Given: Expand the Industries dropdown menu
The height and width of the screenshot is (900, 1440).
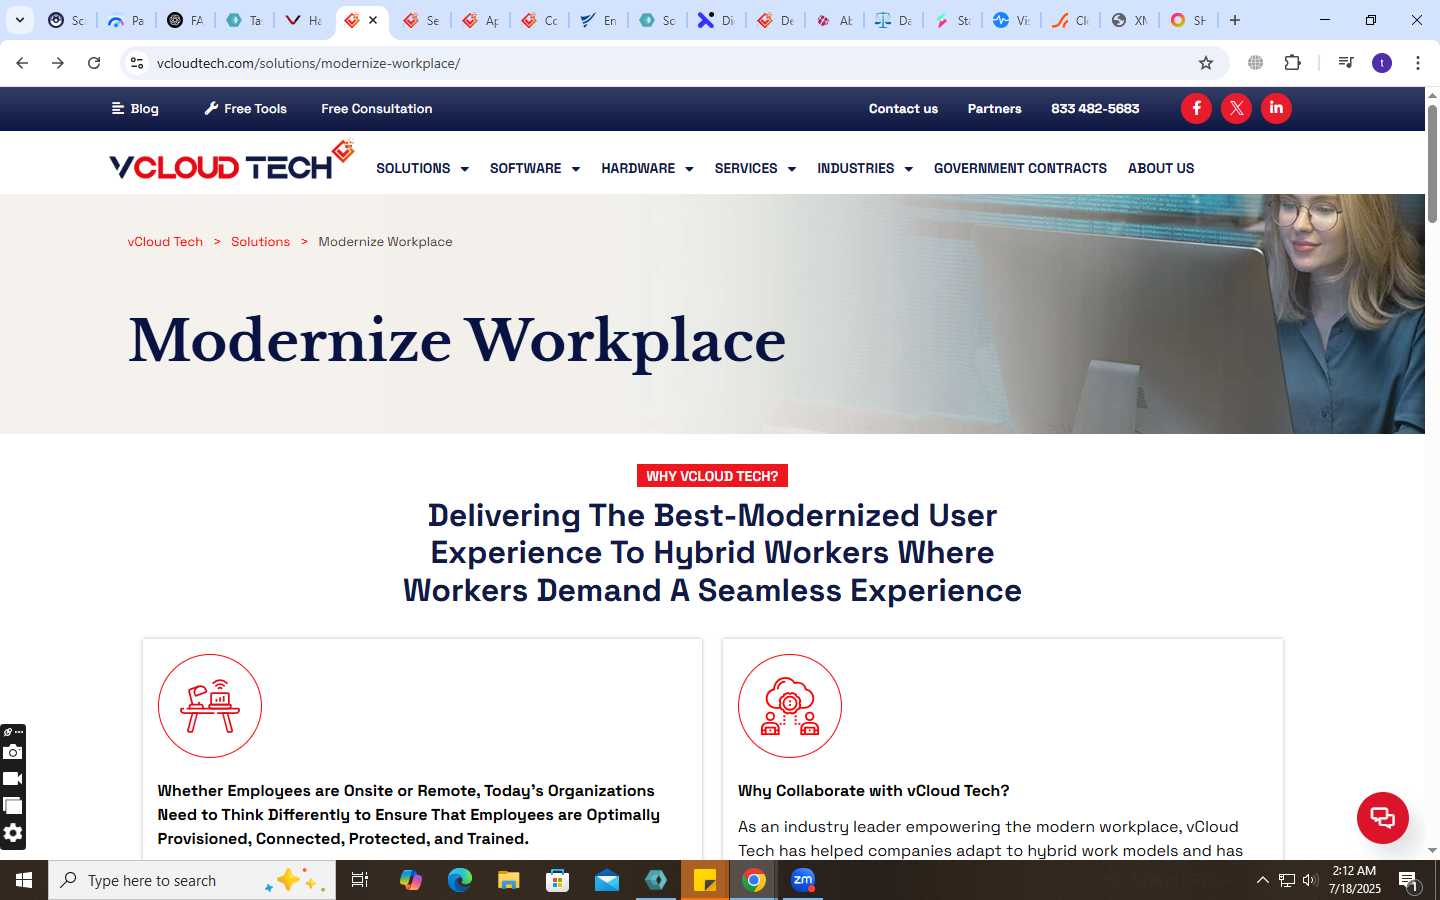Looking at the screenshot, I should [x=865, y=168].
